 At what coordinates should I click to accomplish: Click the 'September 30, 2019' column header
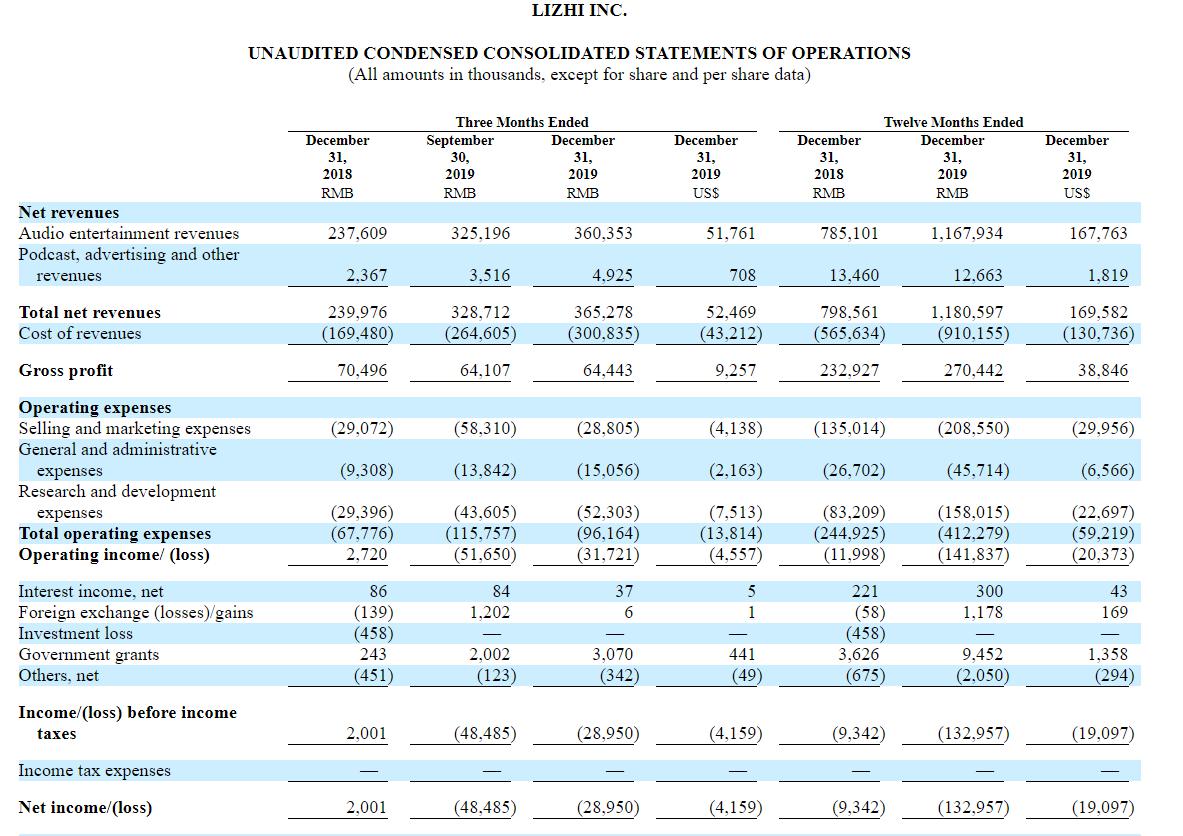click(459, 157)
